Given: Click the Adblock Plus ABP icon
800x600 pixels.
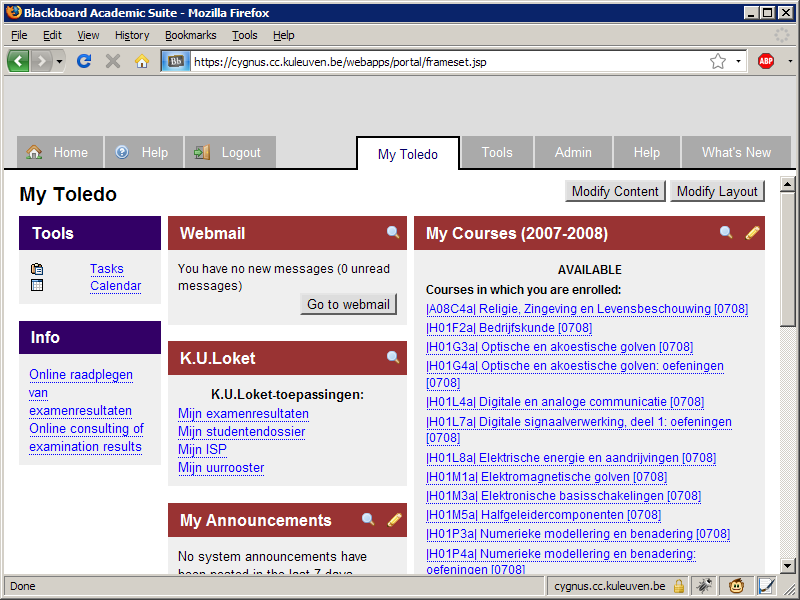Looking at the screenshot, I should coord(766,61).
